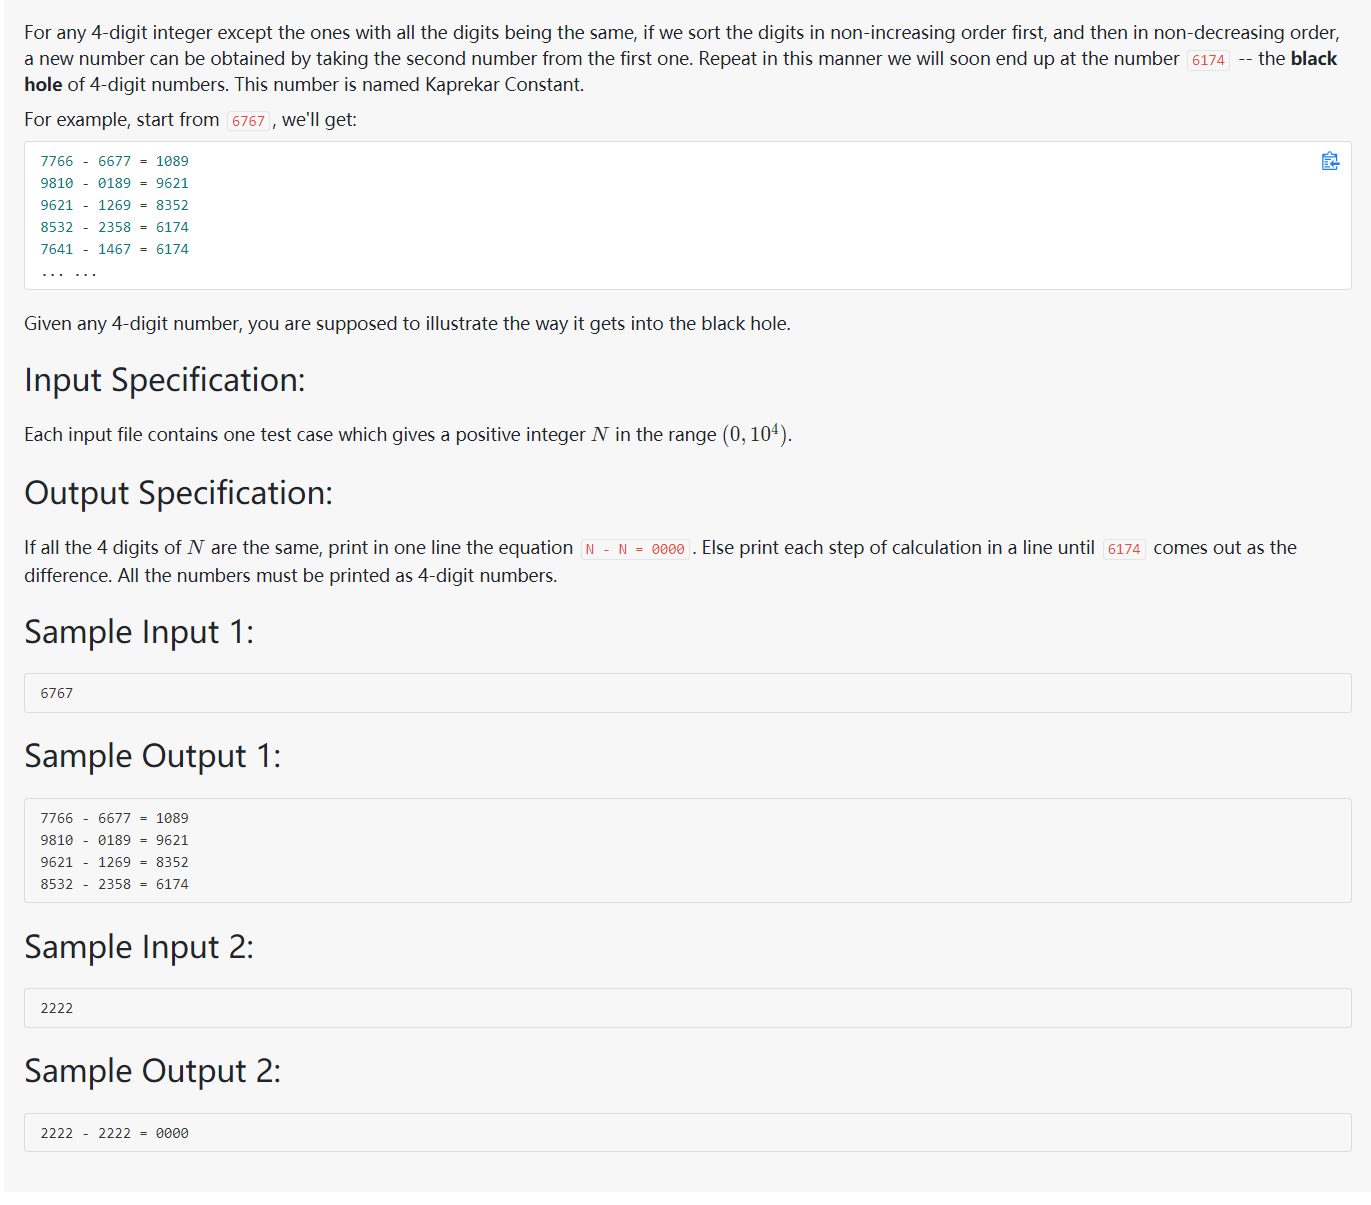Copy the example code block with clipboard icon

click(x=1329, y=161)
